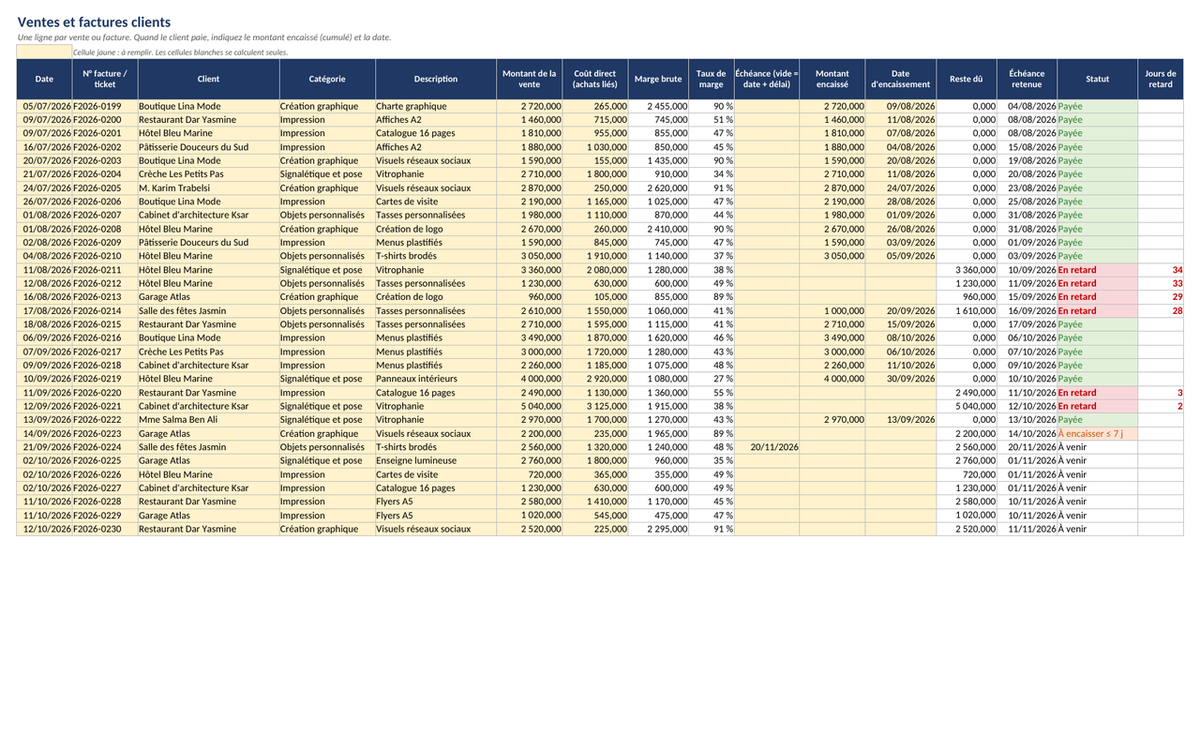Click the yellow legend sample cell above the table
This screenshot has height=750, width=1200.
[44, 51]
